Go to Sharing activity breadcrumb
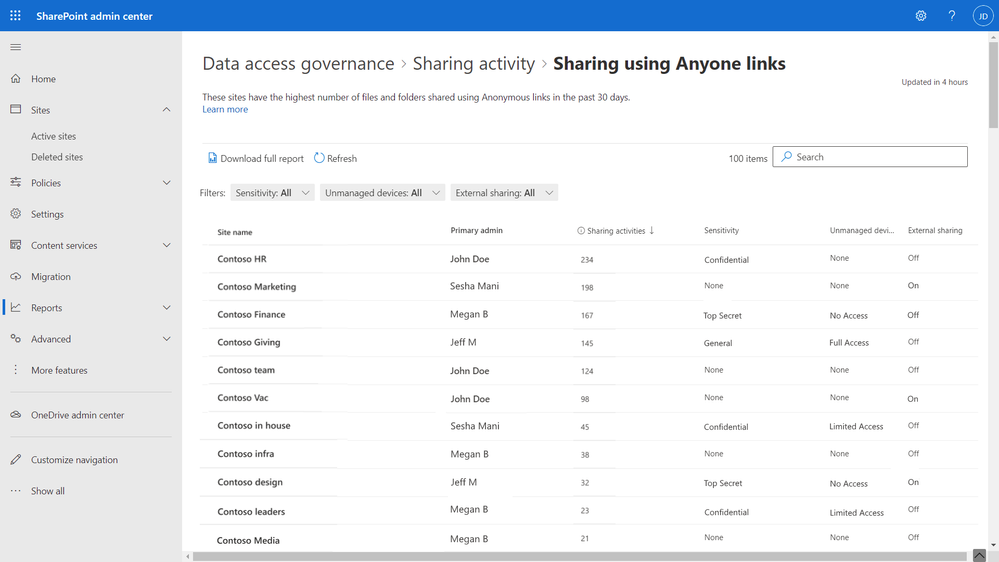The image size is (999, 562). (474, 64)
